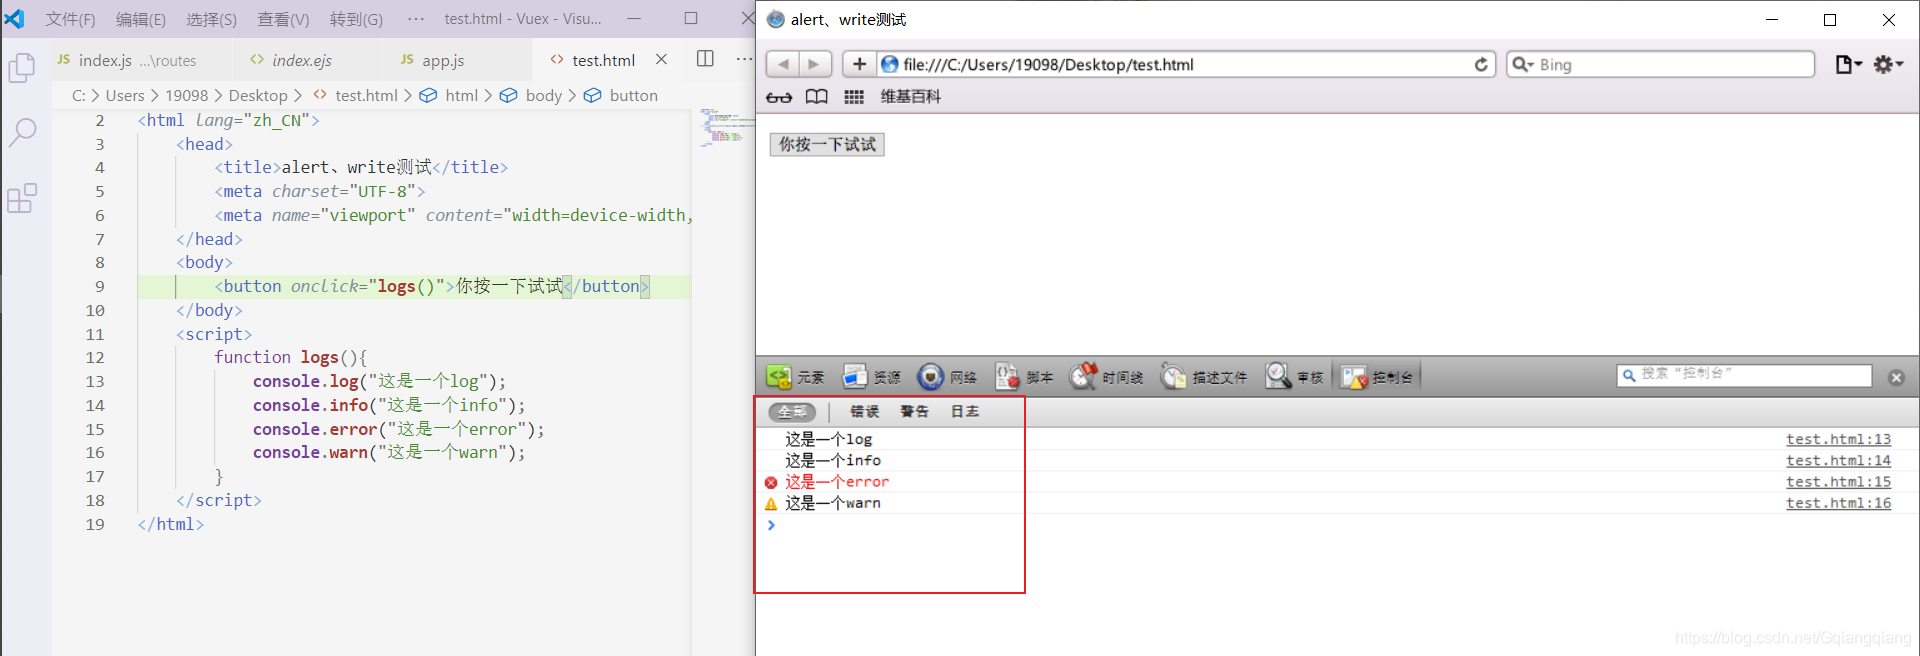Open the 维基百科 bookmark
Viewport: 1920px width, 656px height.
910,97
